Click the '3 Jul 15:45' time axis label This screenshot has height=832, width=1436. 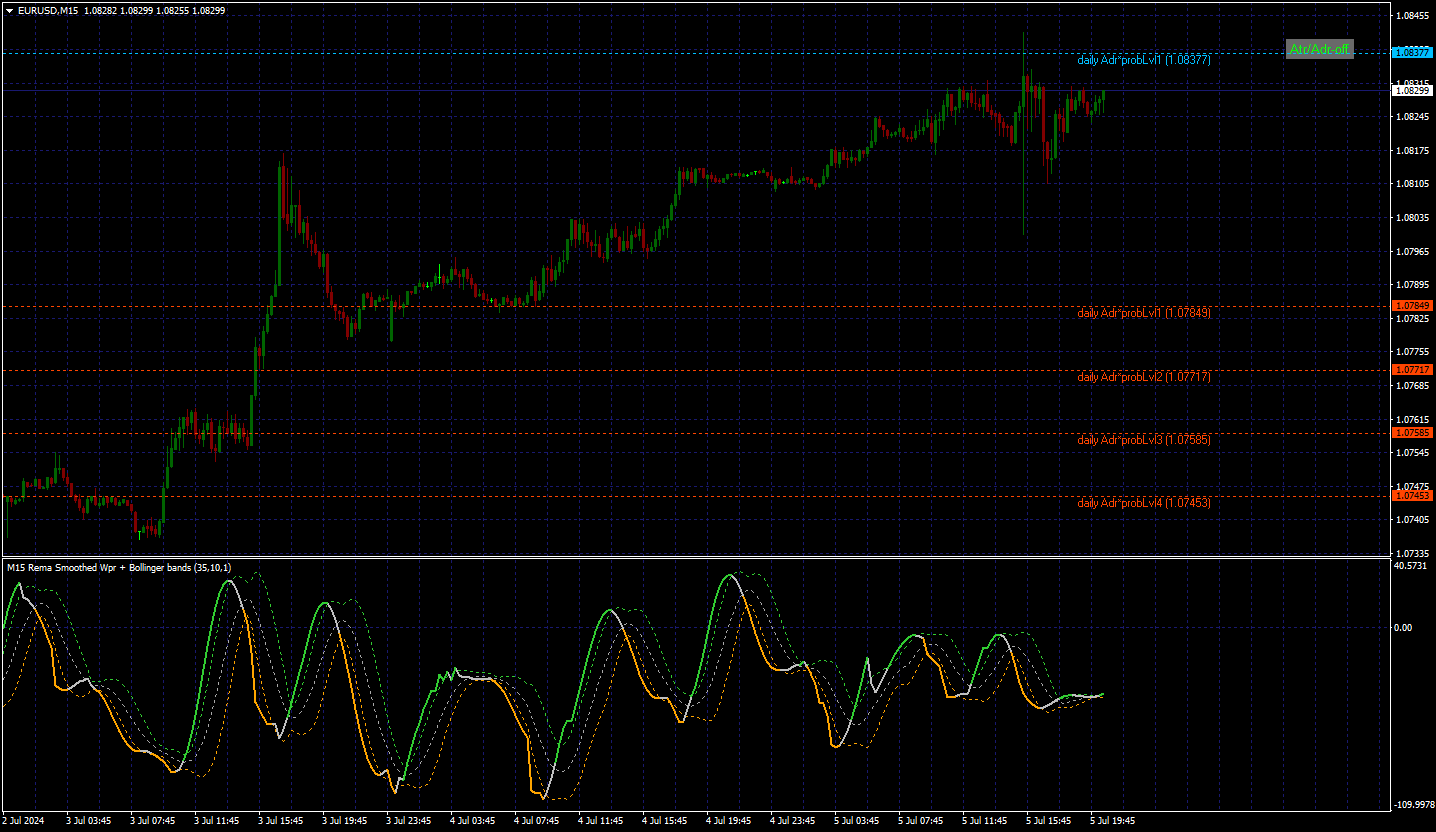coord(281,821)
